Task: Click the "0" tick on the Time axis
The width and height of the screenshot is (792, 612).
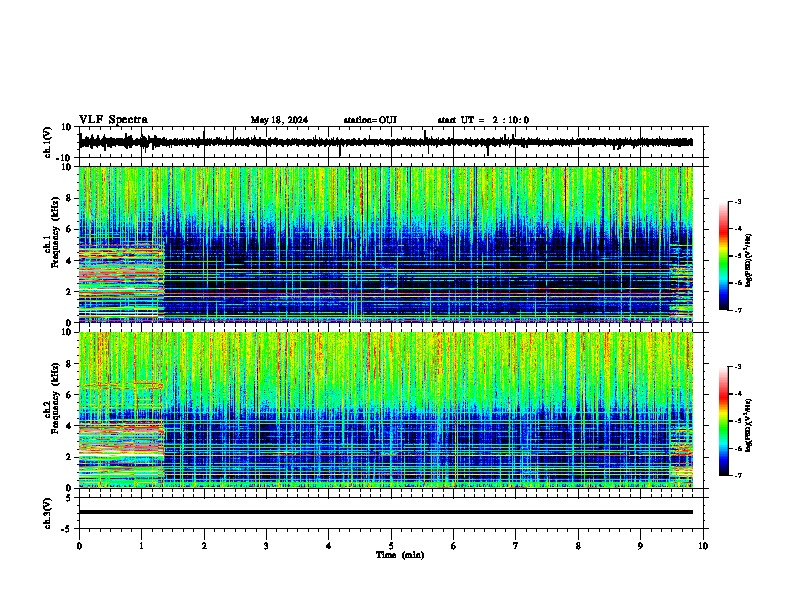Action: [x=79, y=546]
